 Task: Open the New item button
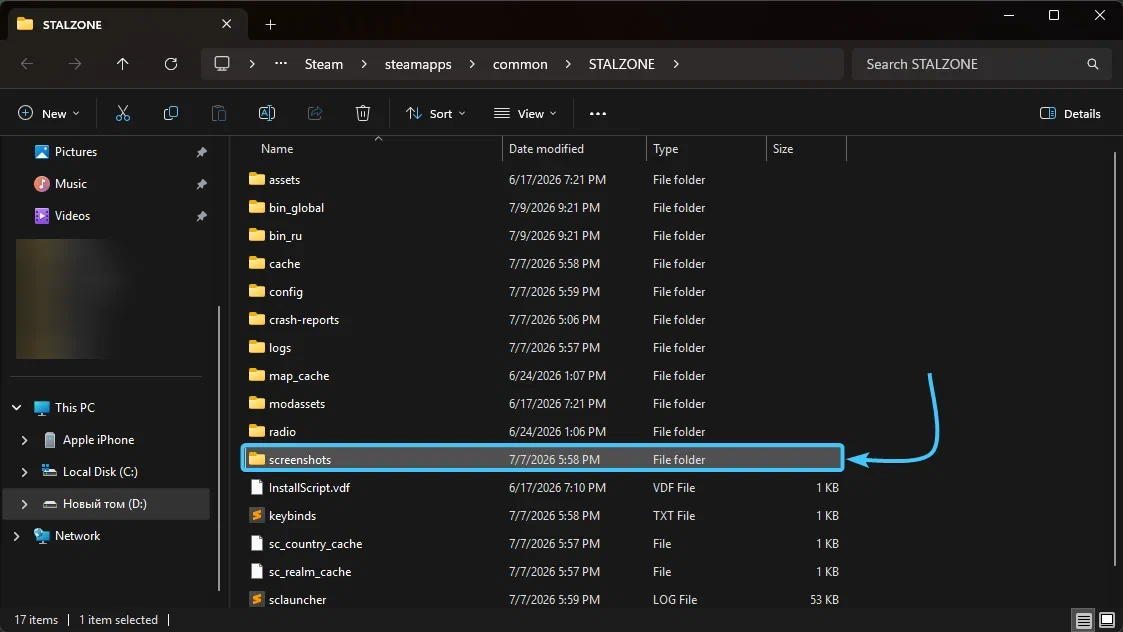pos(49,113)
